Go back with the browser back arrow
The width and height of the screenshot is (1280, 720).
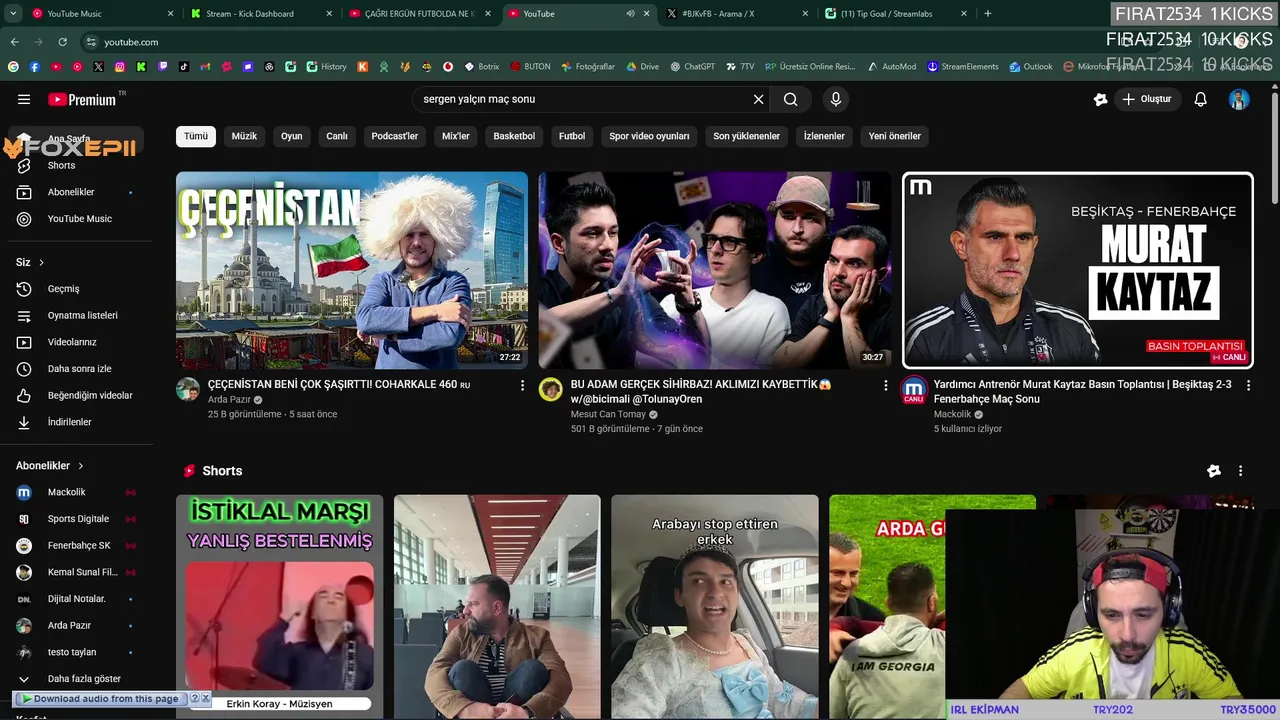tap(14, 42)
